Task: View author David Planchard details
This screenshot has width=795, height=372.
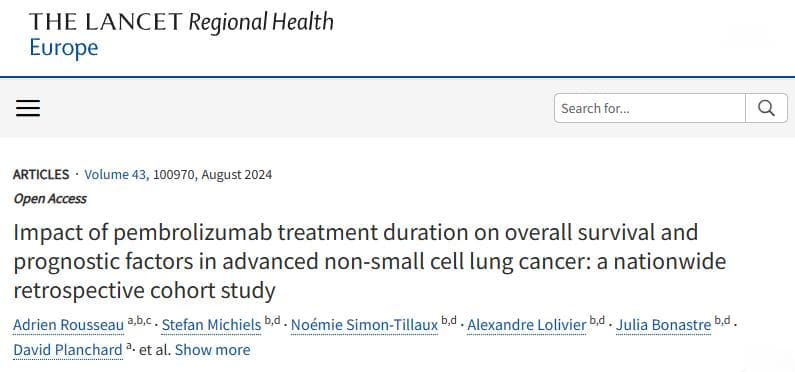Action: [68, 350]
